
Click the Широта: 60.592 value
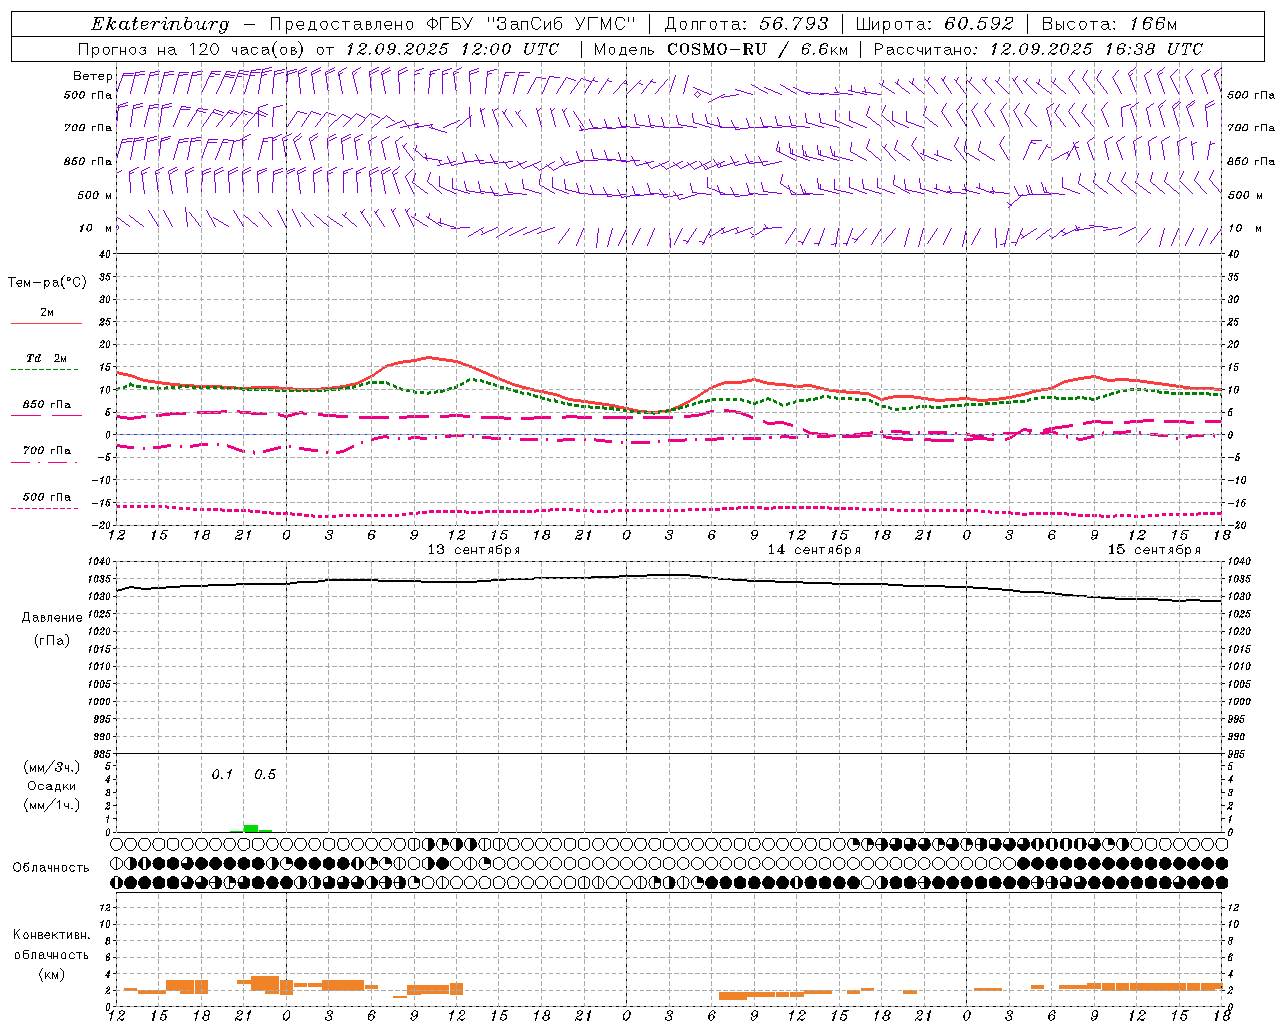[x=935, y=24]
